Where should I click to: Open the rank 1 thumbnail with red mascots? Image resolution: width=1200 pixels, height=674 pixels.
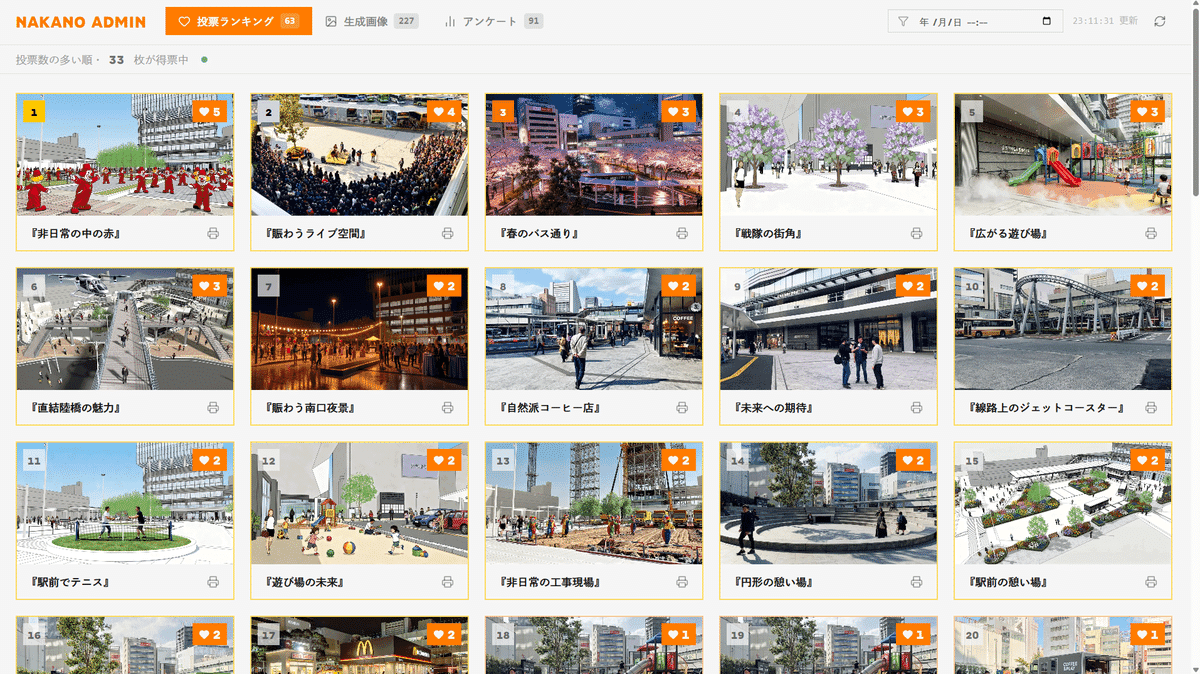126,155
